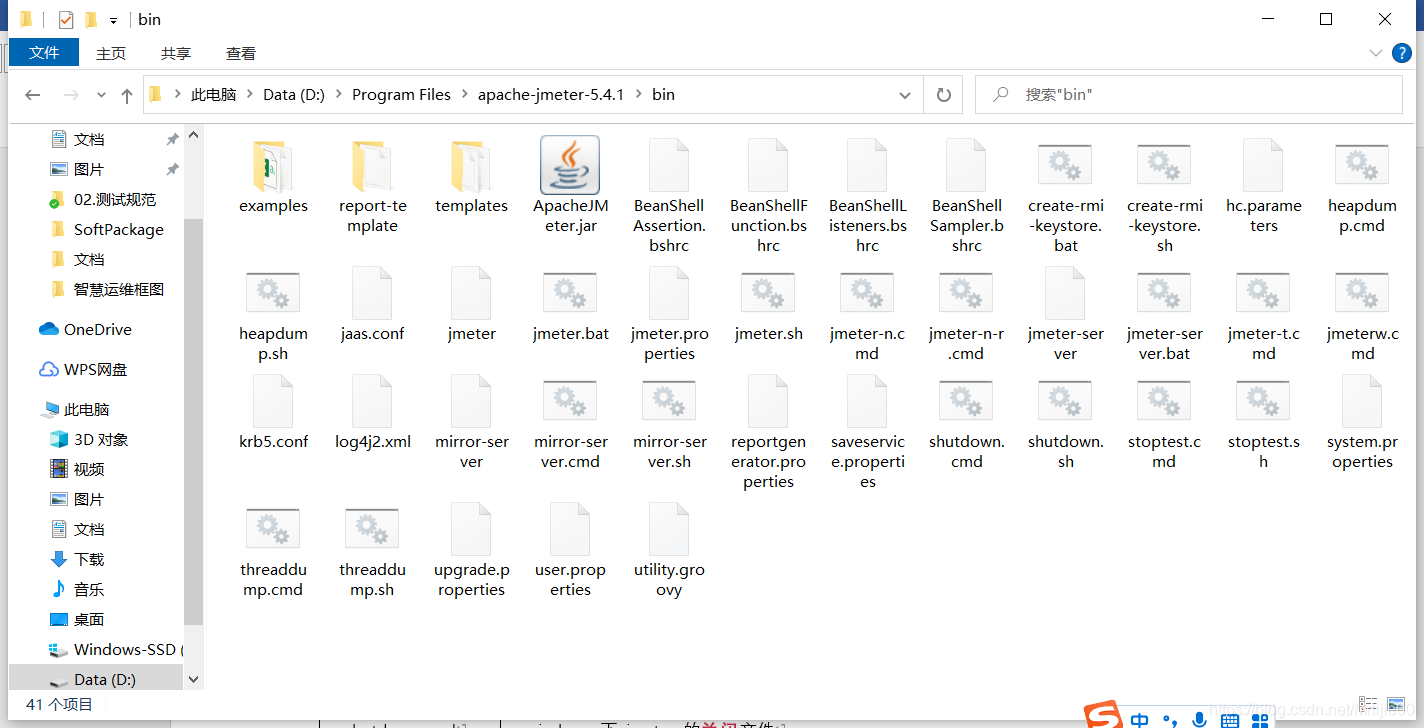Expand the path chevron after apache-jmeter-5.4.1
The image size is (1424, 728).
pos(638,95)
